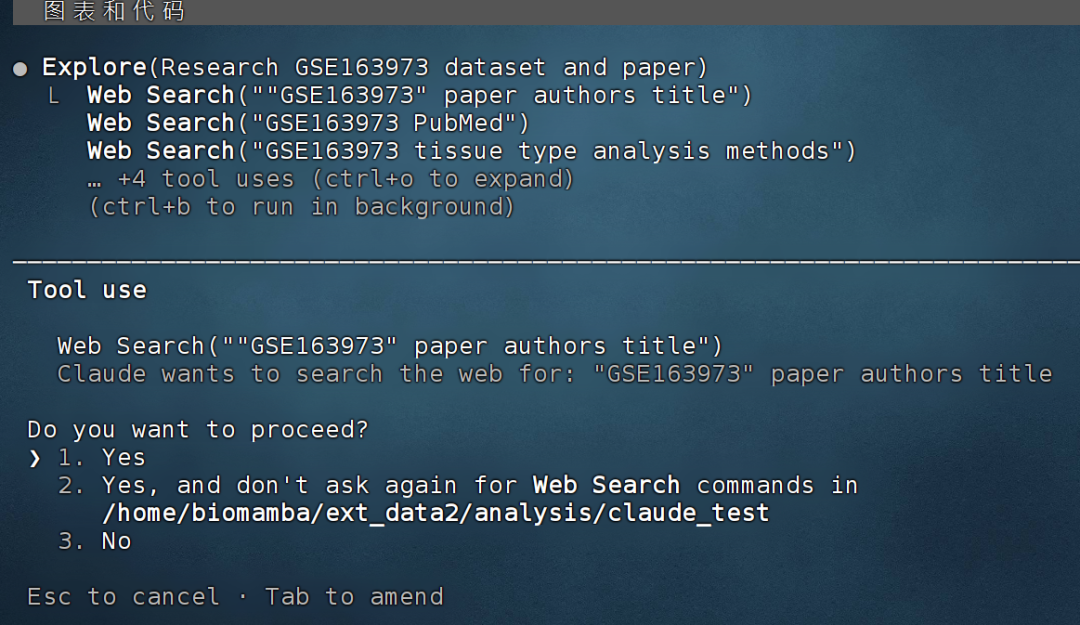
Task: Expand the +4 tool uses line
Action: pos(331,179)
